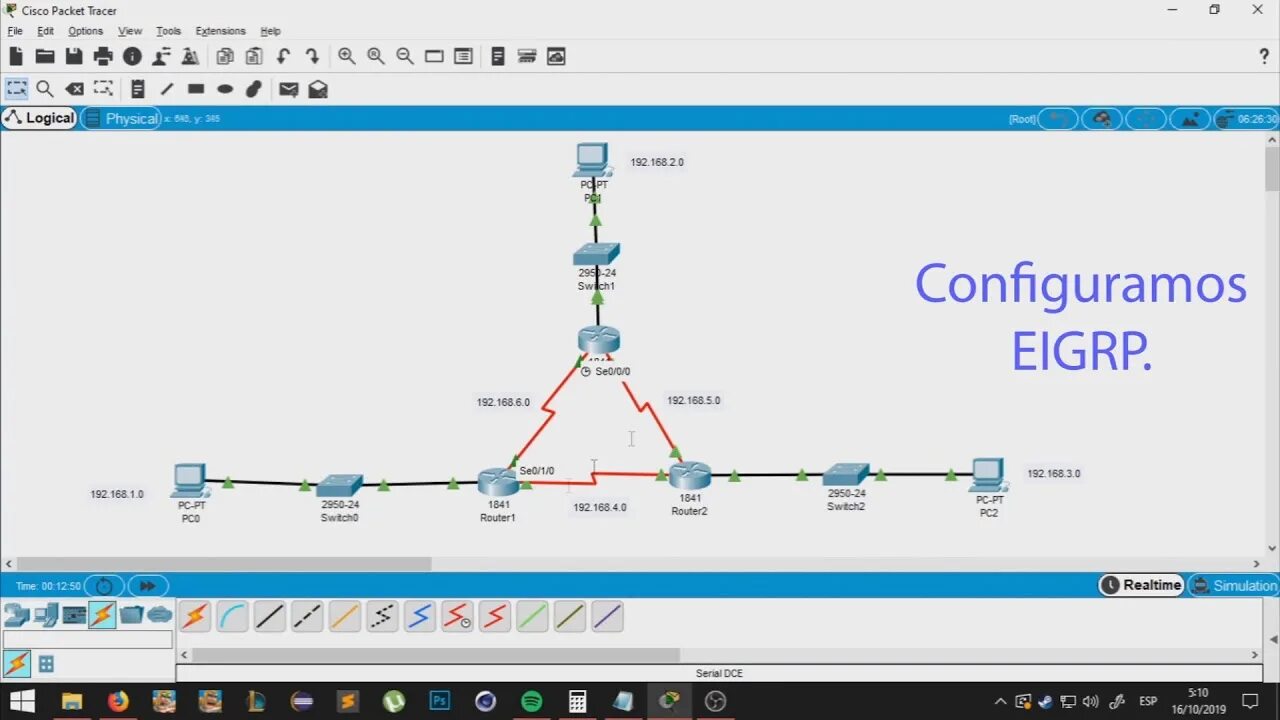Zoom out of the workspace
Screen dimensions: 1280x720
point(405,56)
